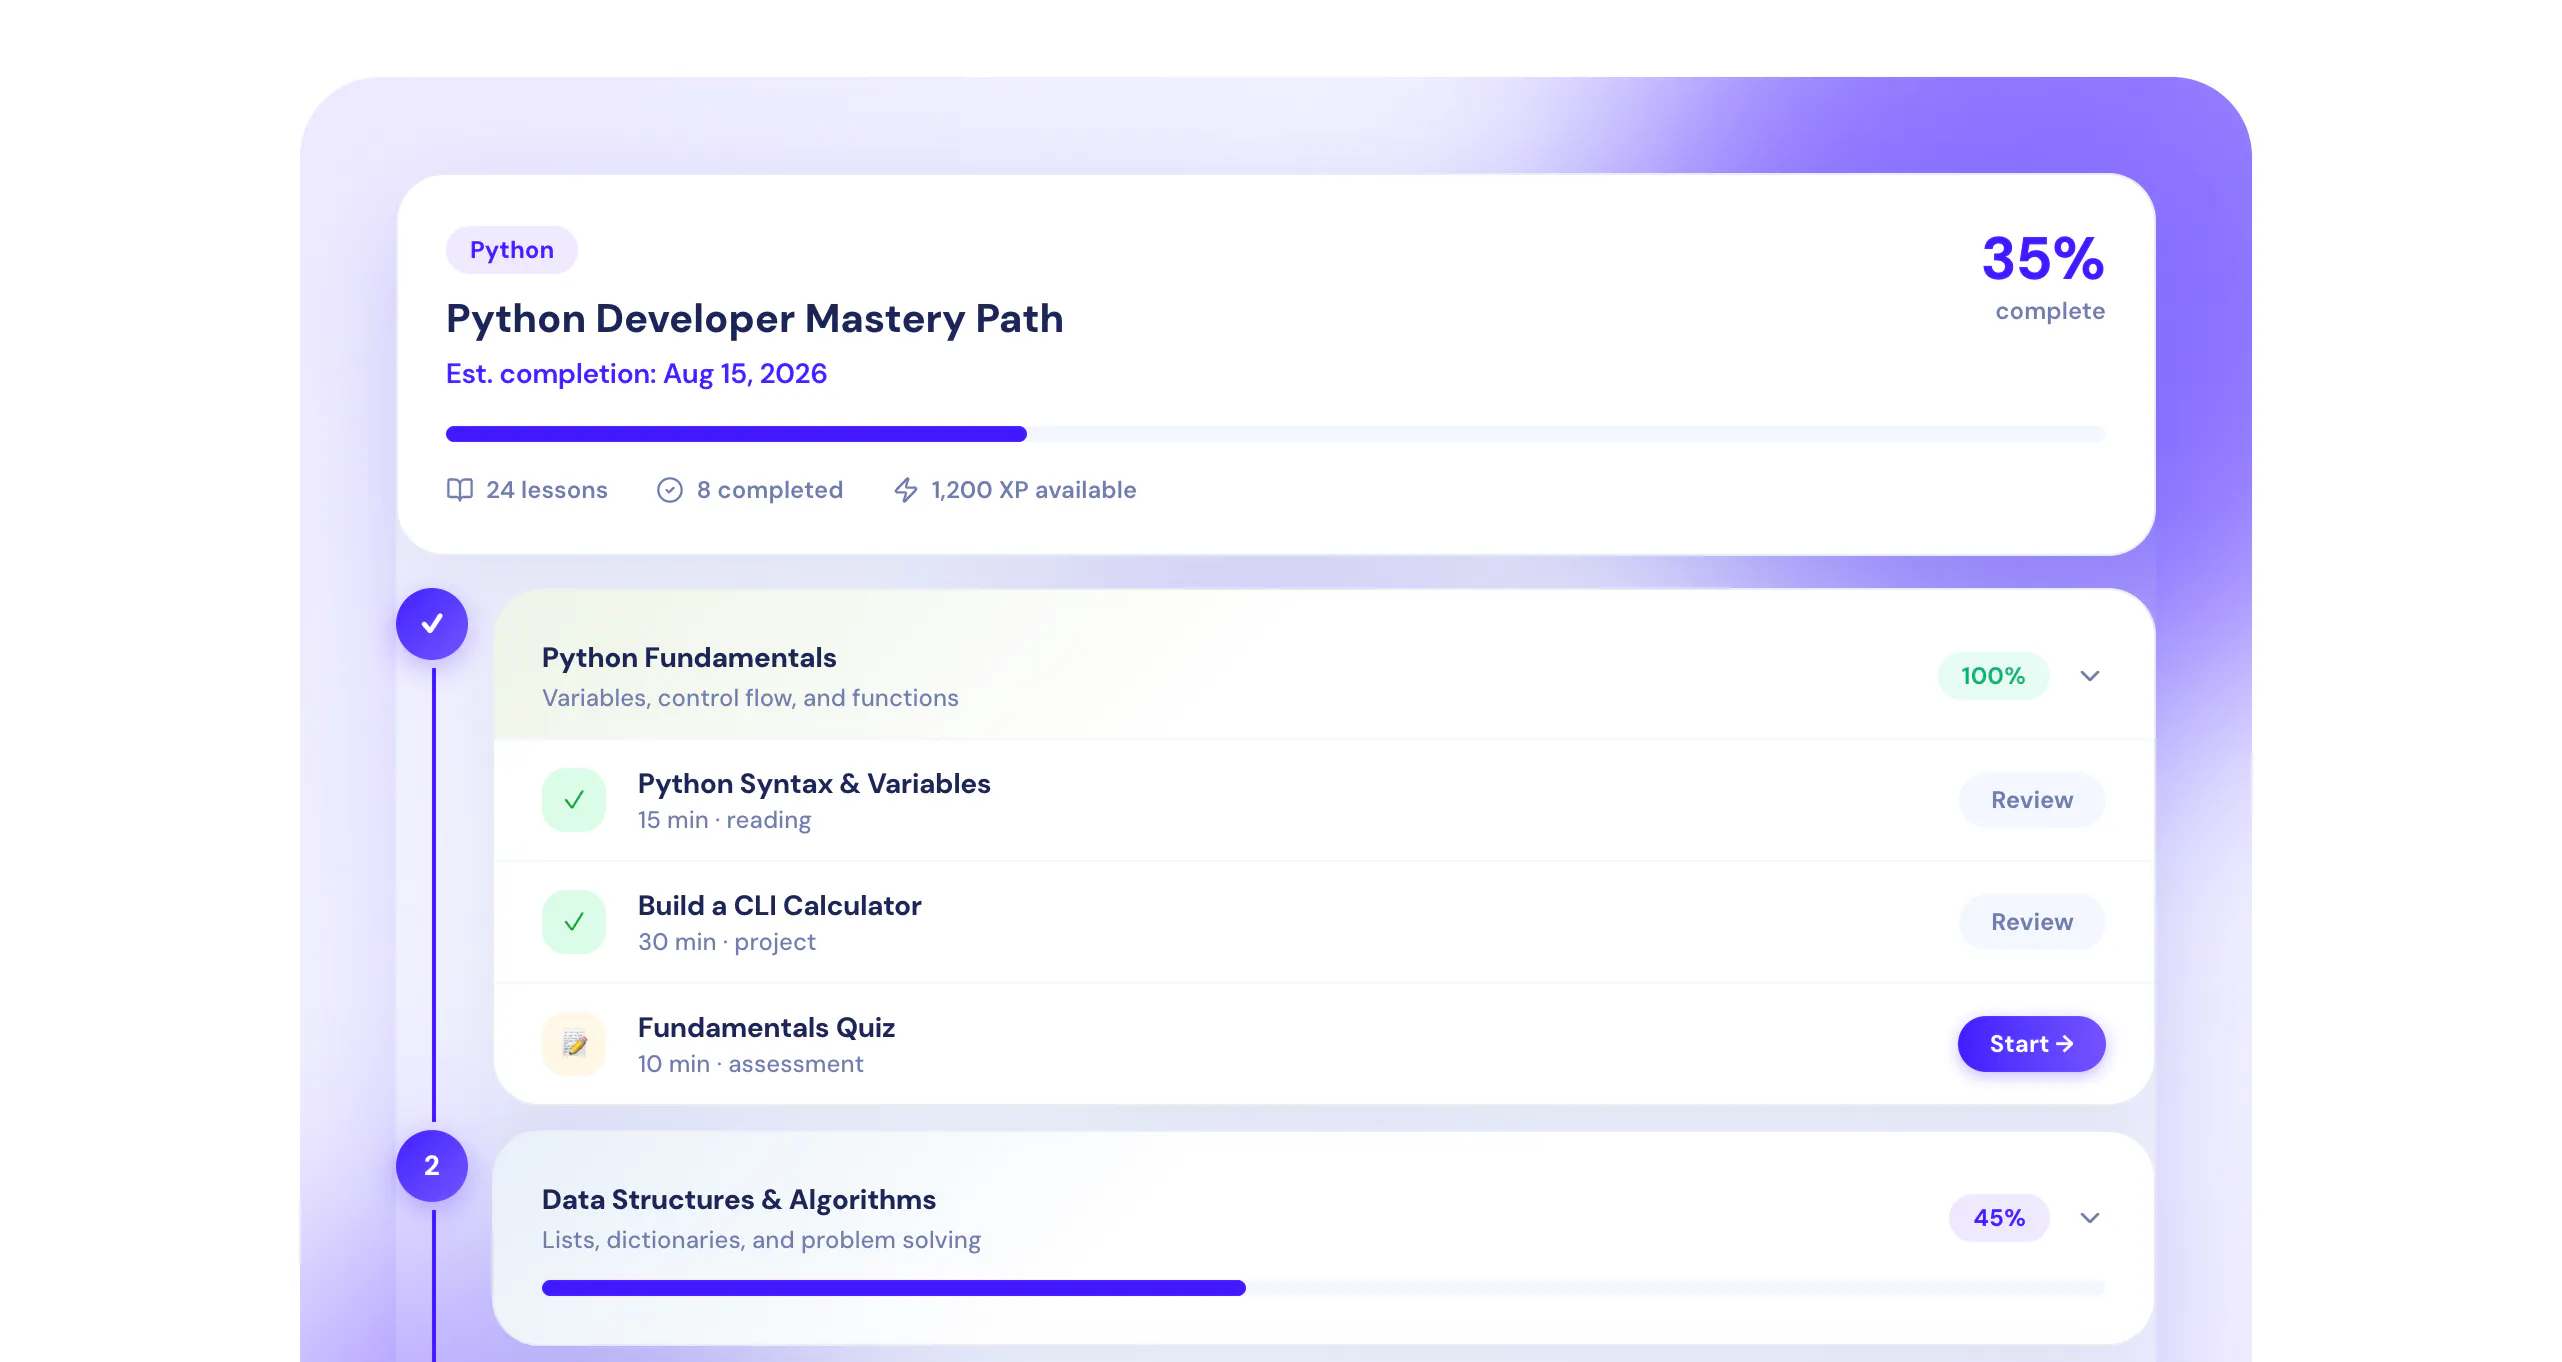Click the 100% badge on Python Fundamentals
The image size is (2562, 1362).
[x=1993, y=676]
